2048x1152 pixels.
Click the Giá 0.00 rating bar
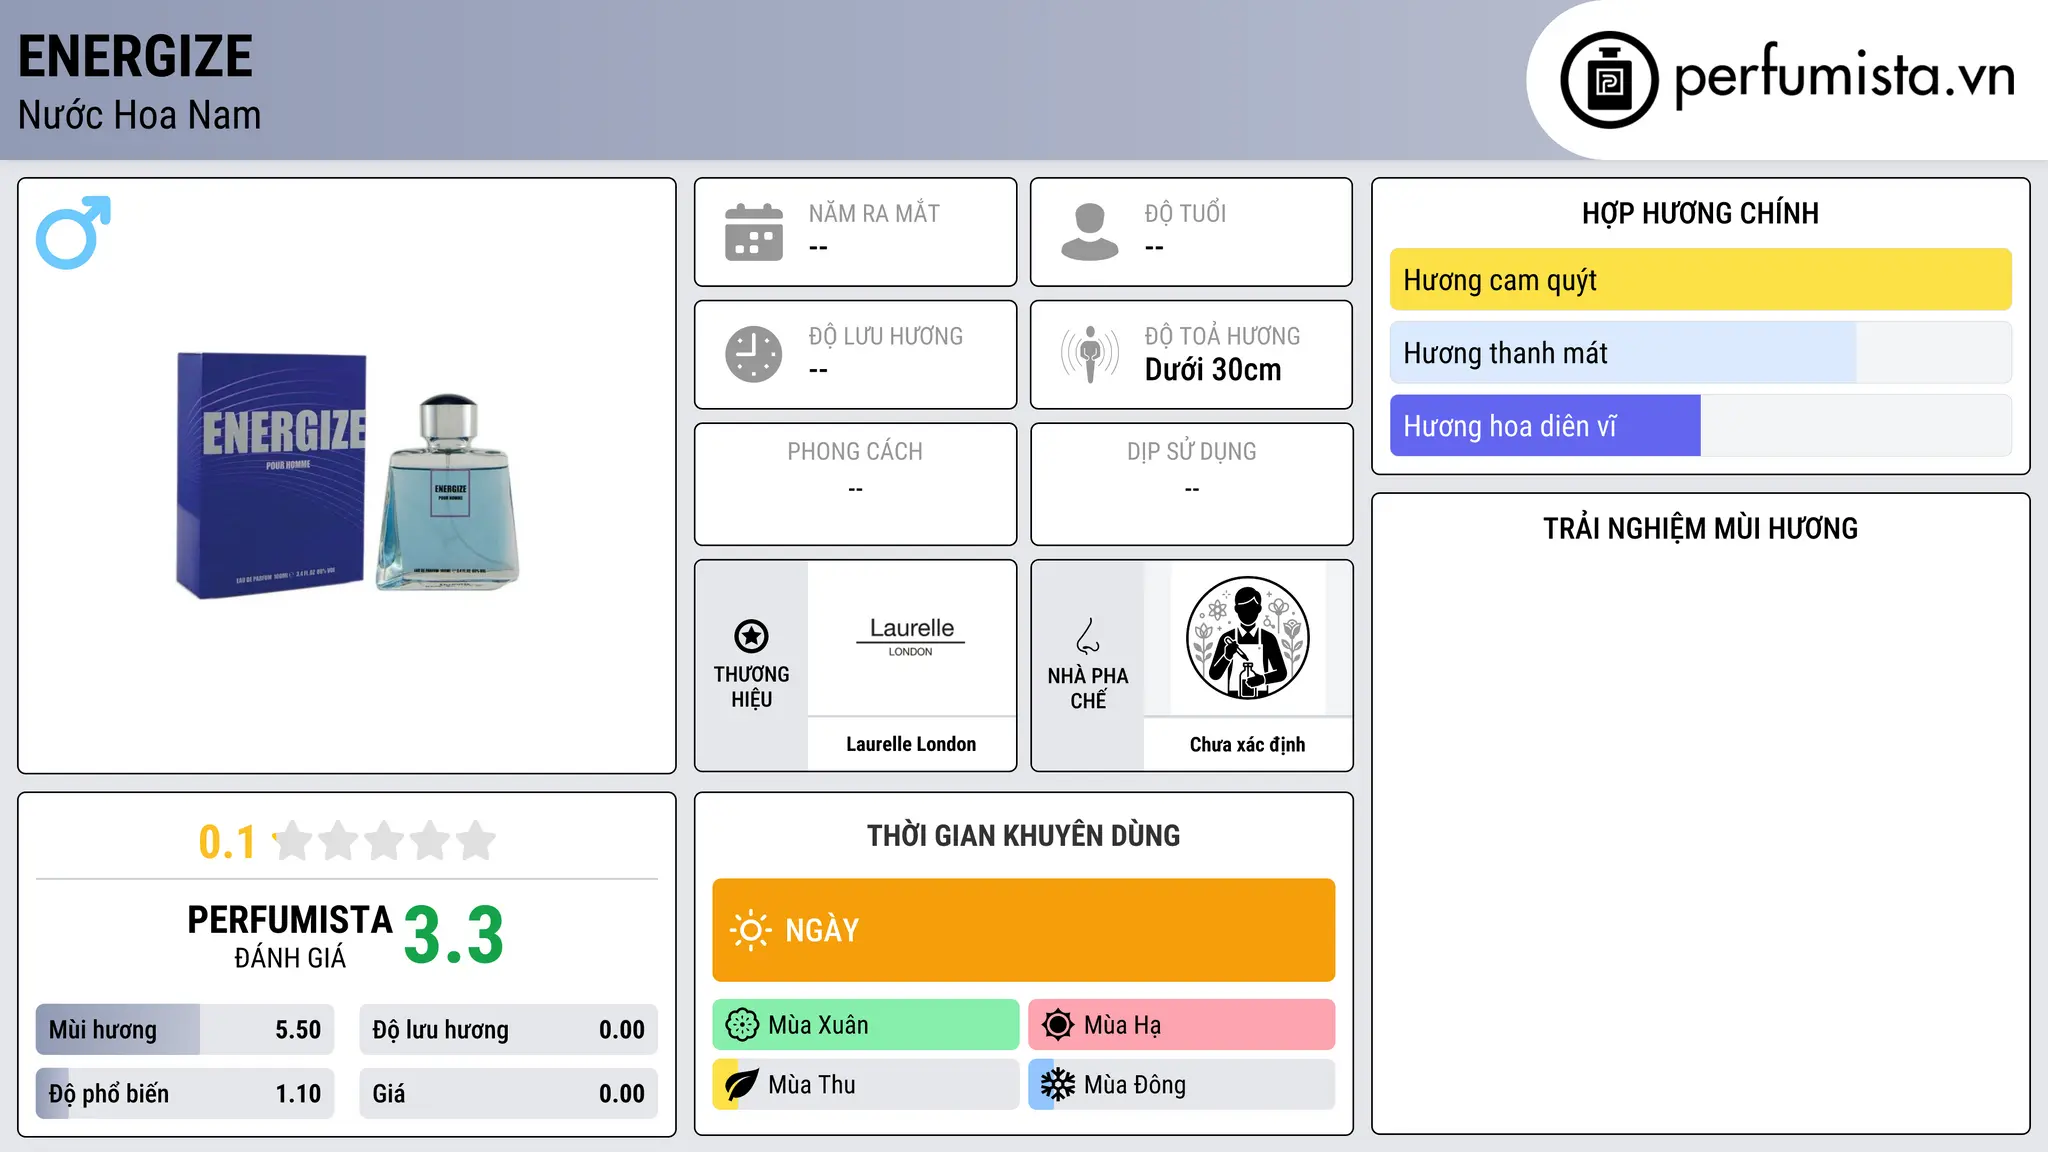click(508, 1094)
